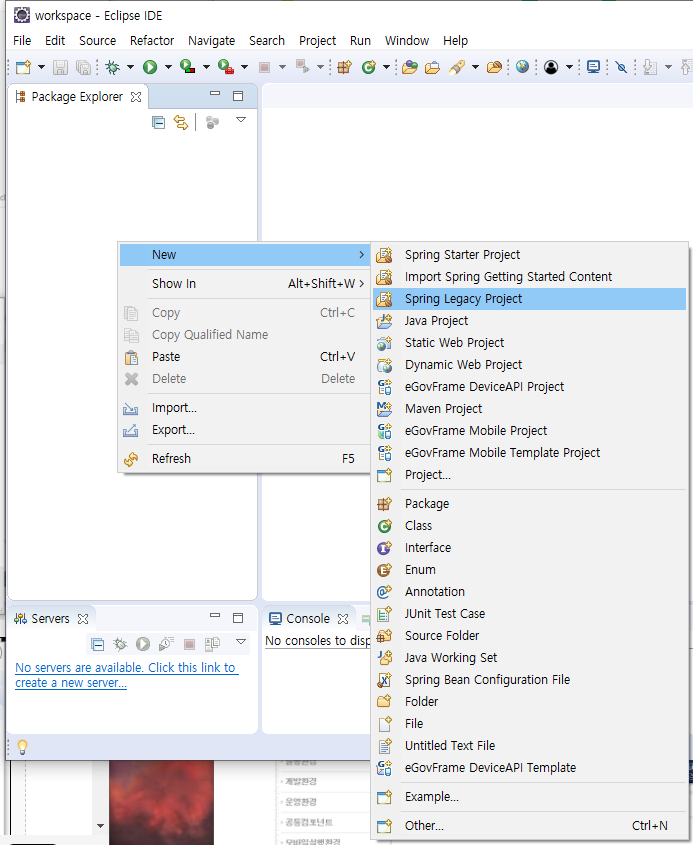Open dropdown arrow next to External Tools icon
Screen dimensions: 693x845
(x=244, y=67)
